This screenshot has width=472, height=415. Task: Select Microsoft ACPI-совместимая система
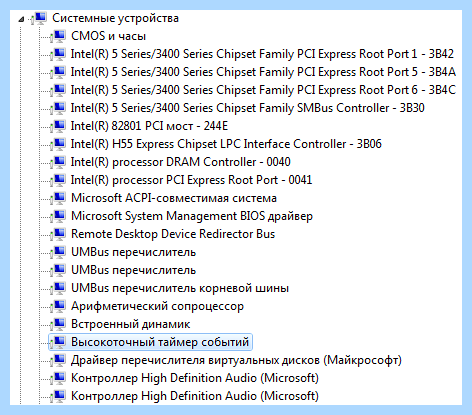pyautogui.click(x=174, y=198)
